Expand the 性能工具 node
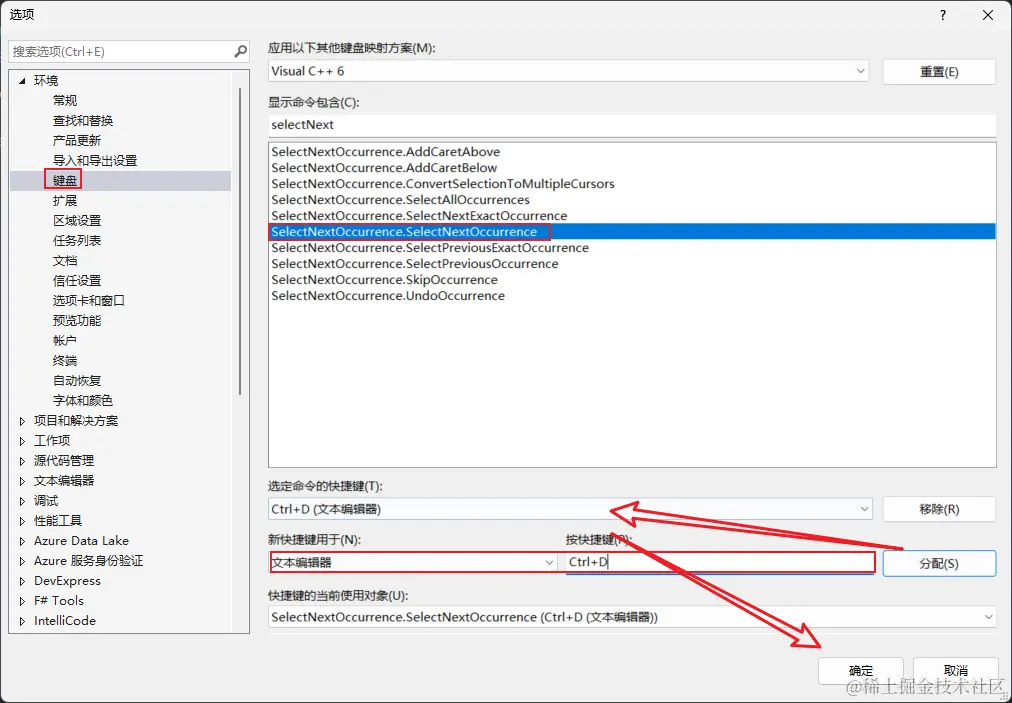 (x=22, y=521)
